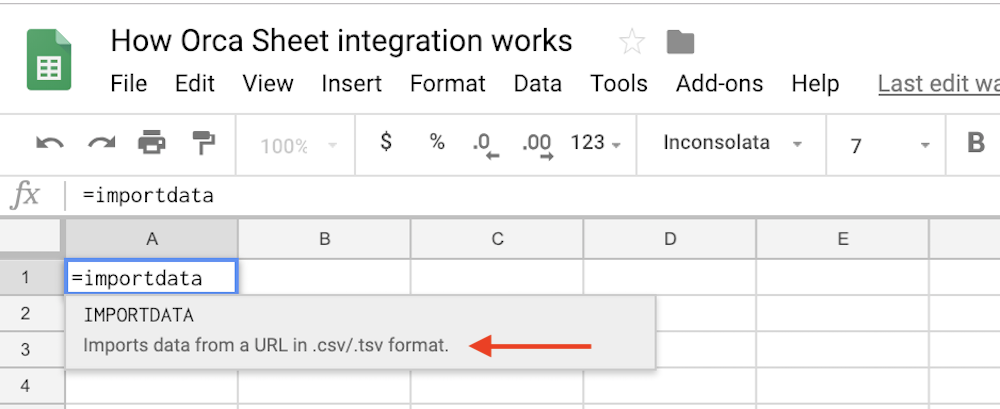The width and height of the screenshot is (1000, 409).
Task: Click the move to folder icon
Action: pos(680,42)
